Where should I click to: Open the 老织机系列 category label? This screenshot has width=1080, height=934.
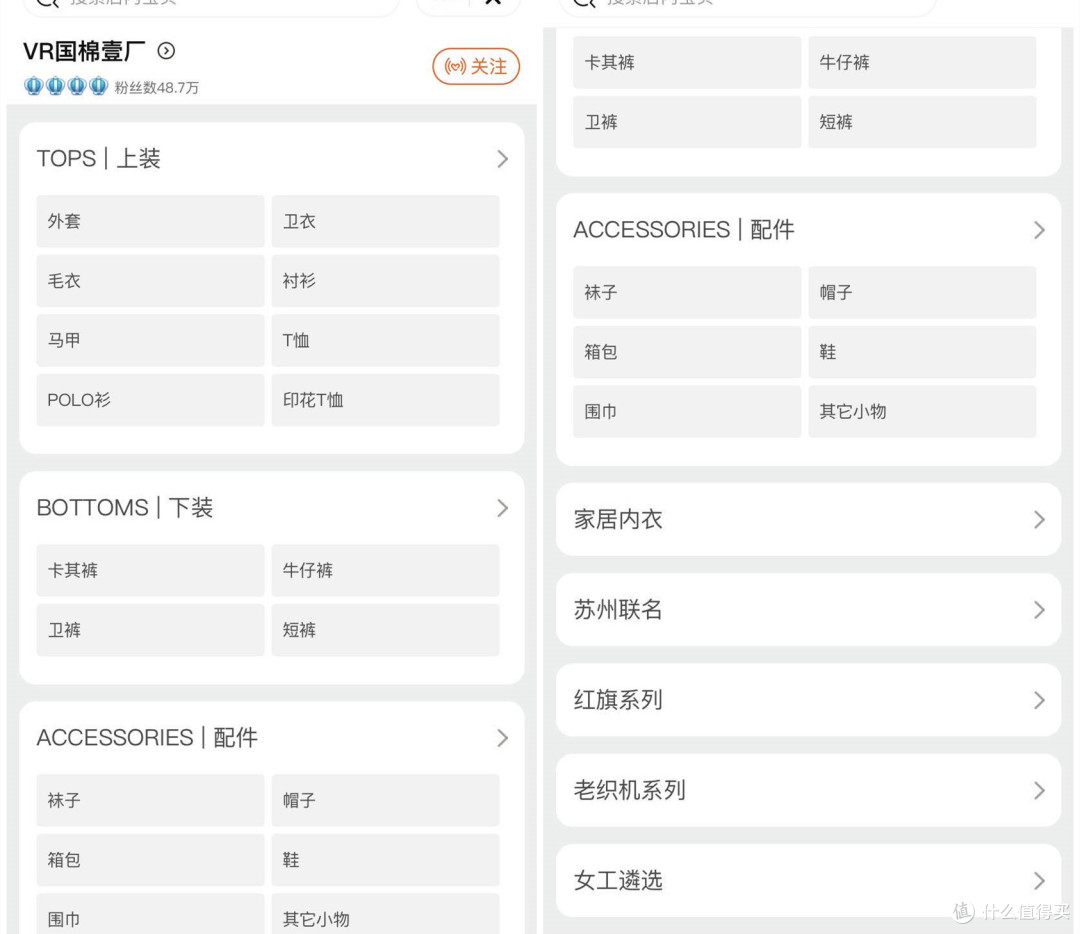click(630, 791)
